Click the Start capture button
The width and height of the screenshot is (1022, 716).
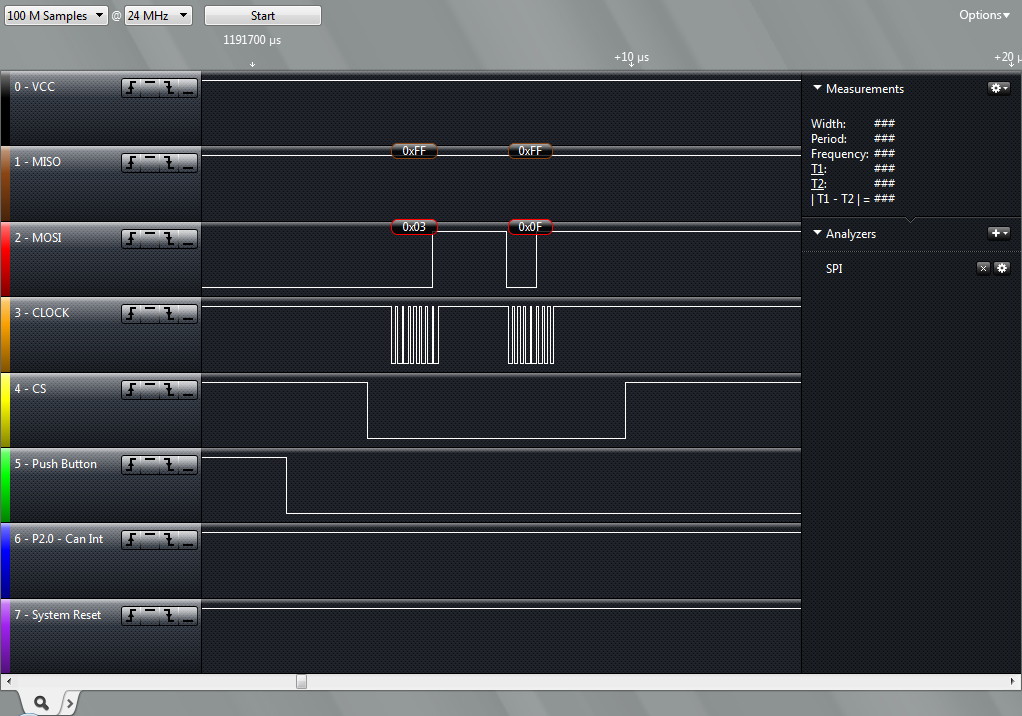(263, 16)
